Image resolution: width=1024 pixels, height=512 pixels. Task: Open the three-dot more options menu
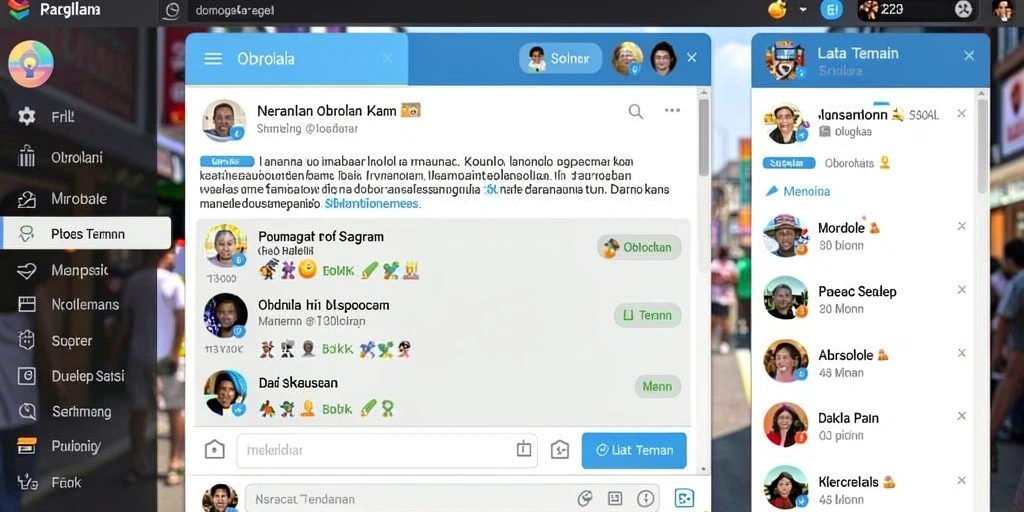click(673, 110)
